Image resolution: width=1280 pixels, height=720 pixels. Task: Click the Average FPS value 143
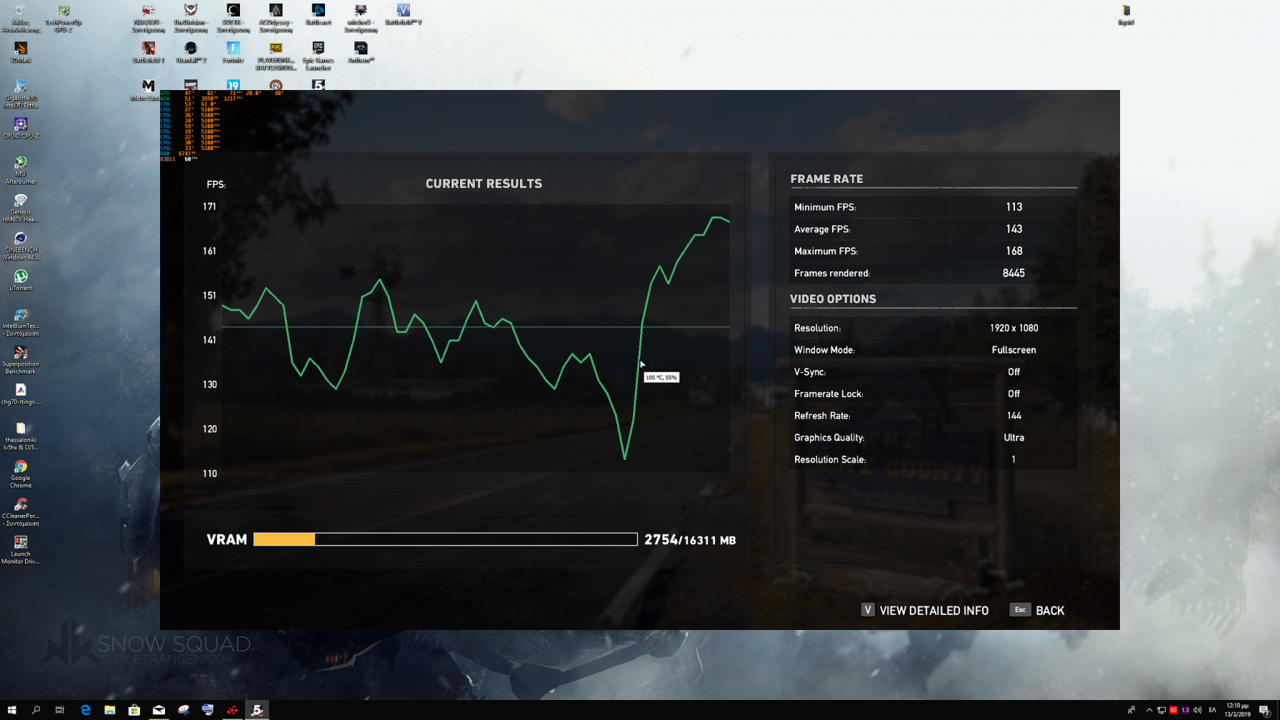click(1014, 229)
